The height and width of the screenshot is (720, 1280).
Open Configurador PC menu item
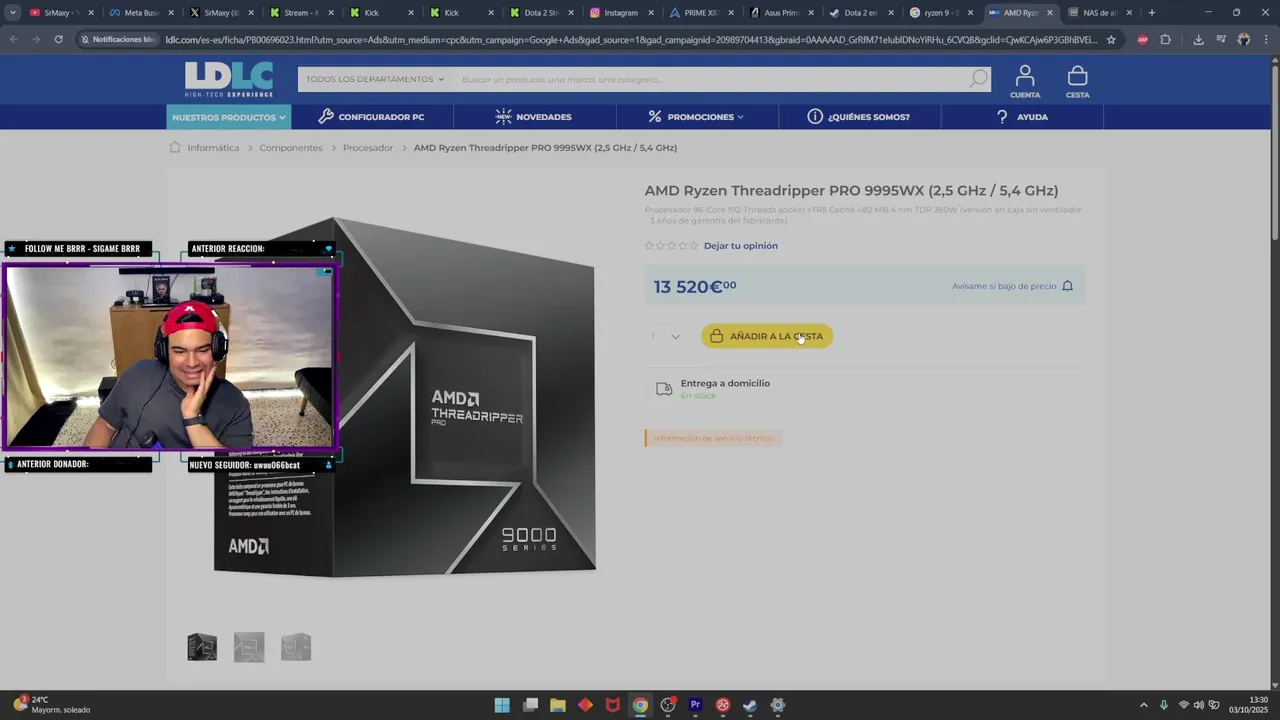tap(372, 117)
